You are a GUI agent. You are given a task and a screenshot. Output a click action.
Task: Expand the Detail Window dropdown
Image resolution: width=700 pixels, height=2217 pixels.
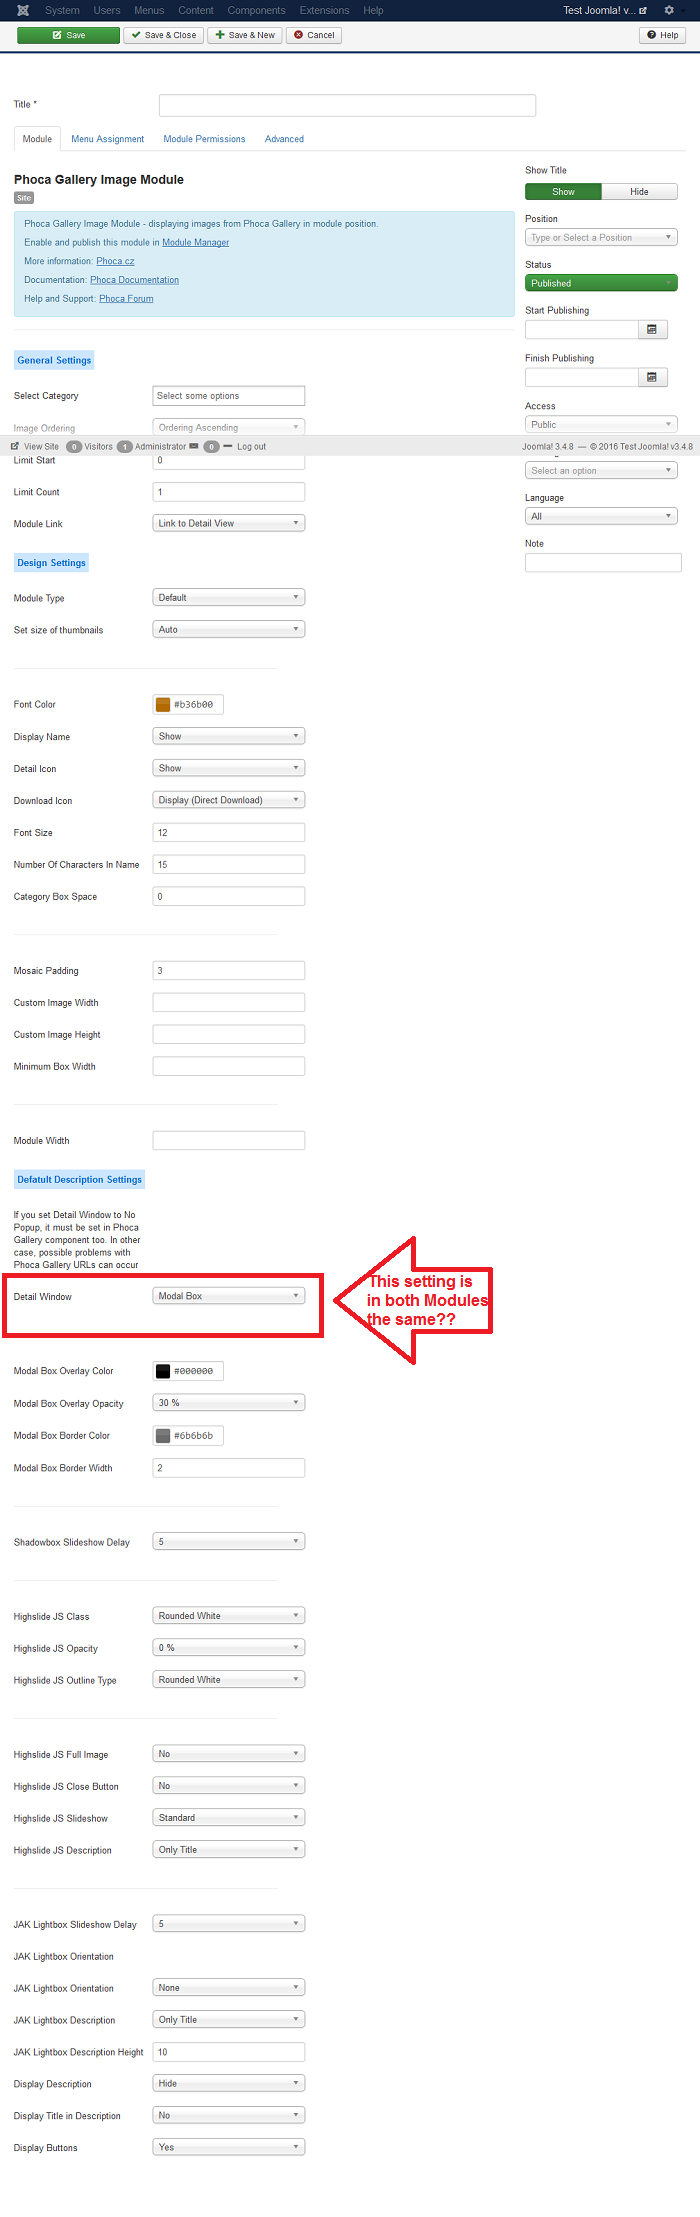pos(228,1296)
